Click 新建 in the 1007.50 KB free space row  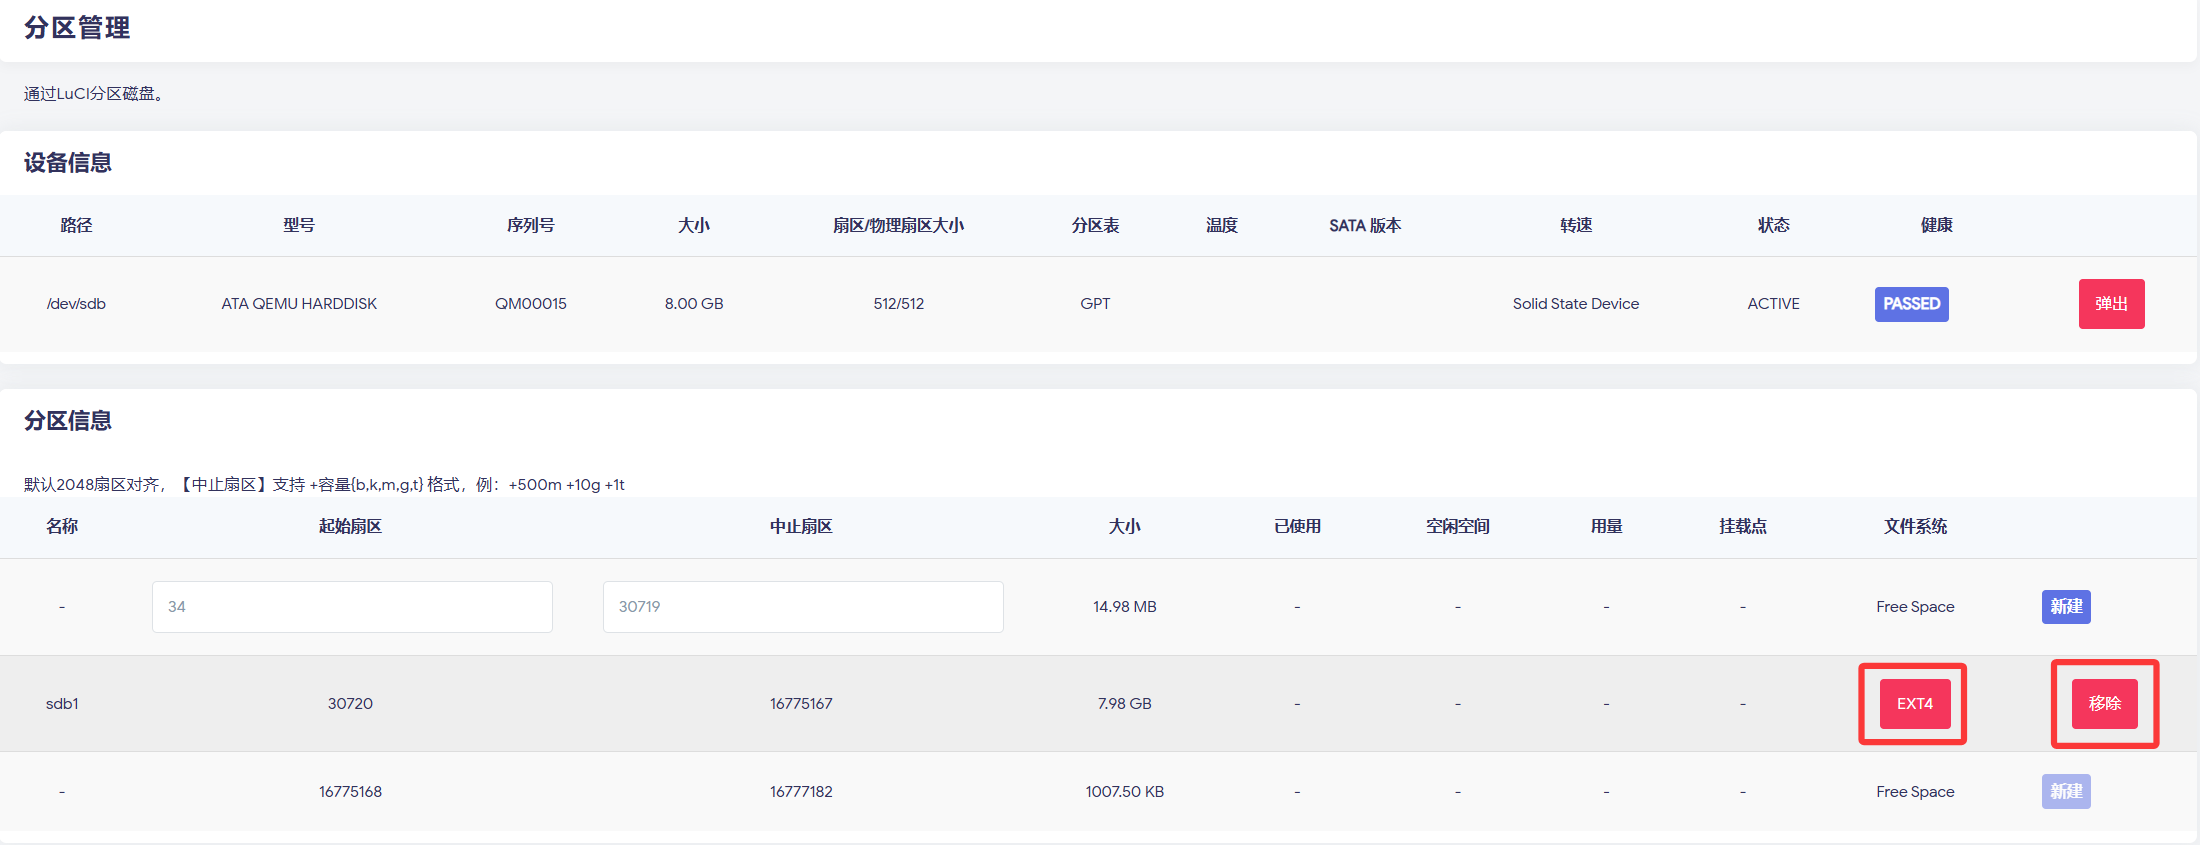[x=2066, y=792]
